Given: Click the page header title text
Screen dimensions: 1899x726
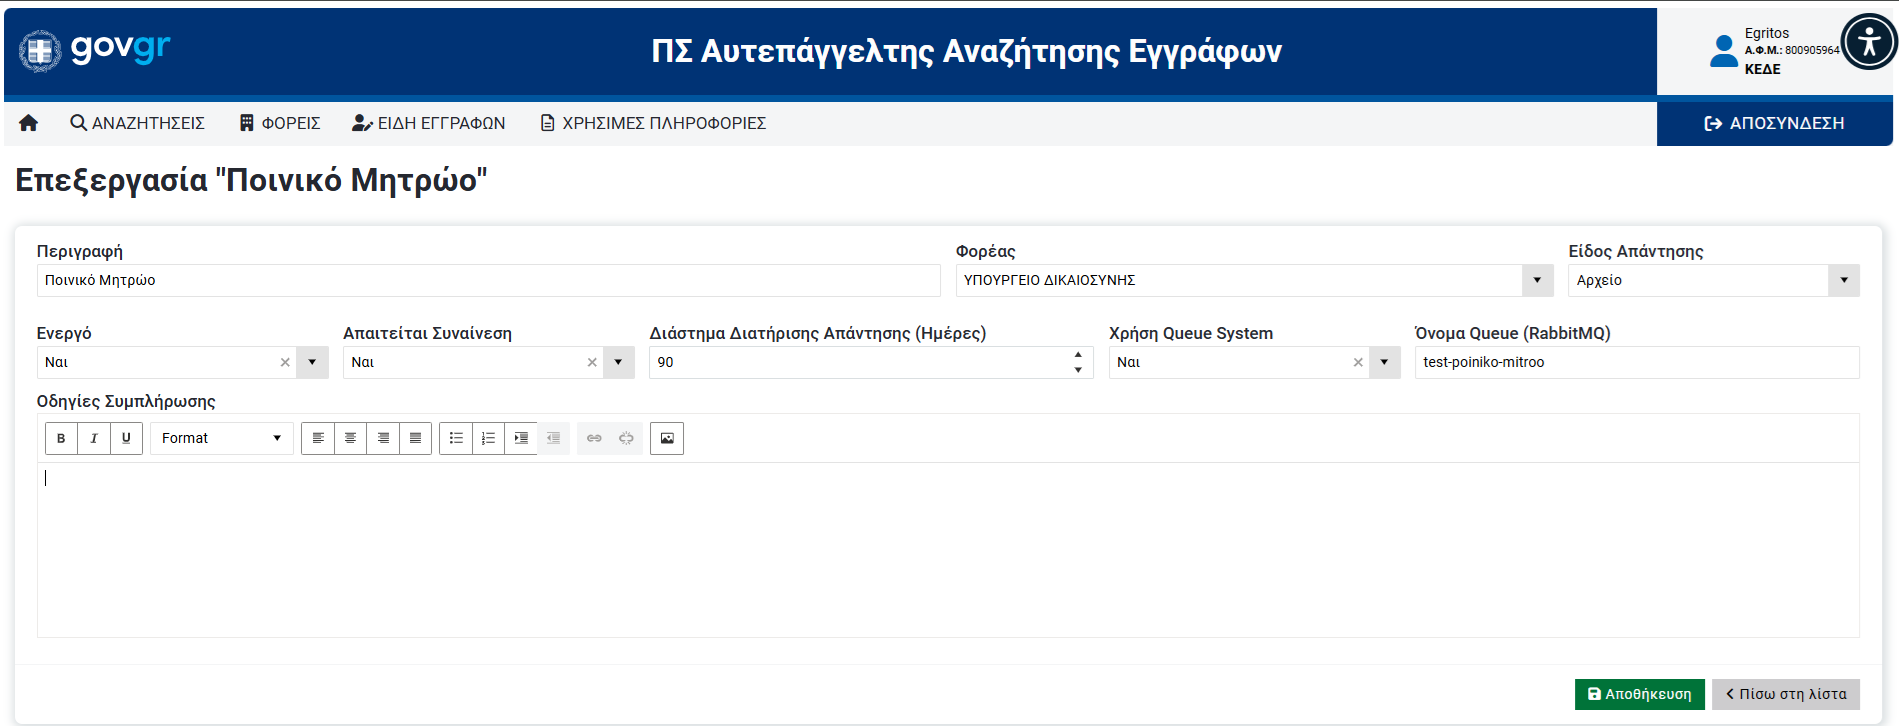Looking at the screenshot, I should click(966, 51).
